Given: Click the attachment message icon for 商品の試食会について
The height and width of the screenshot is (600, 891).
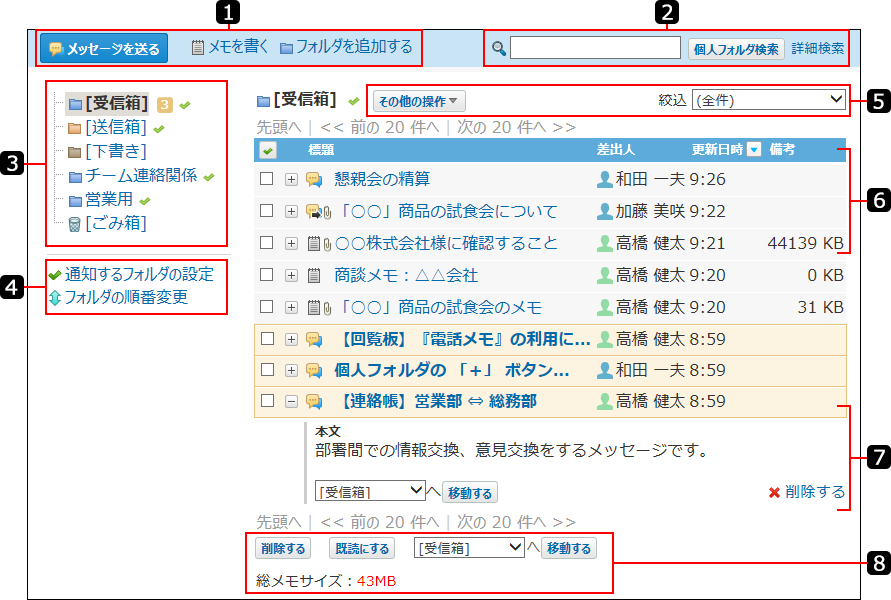Looking at the screenshot, I should (x=314, y=211).
